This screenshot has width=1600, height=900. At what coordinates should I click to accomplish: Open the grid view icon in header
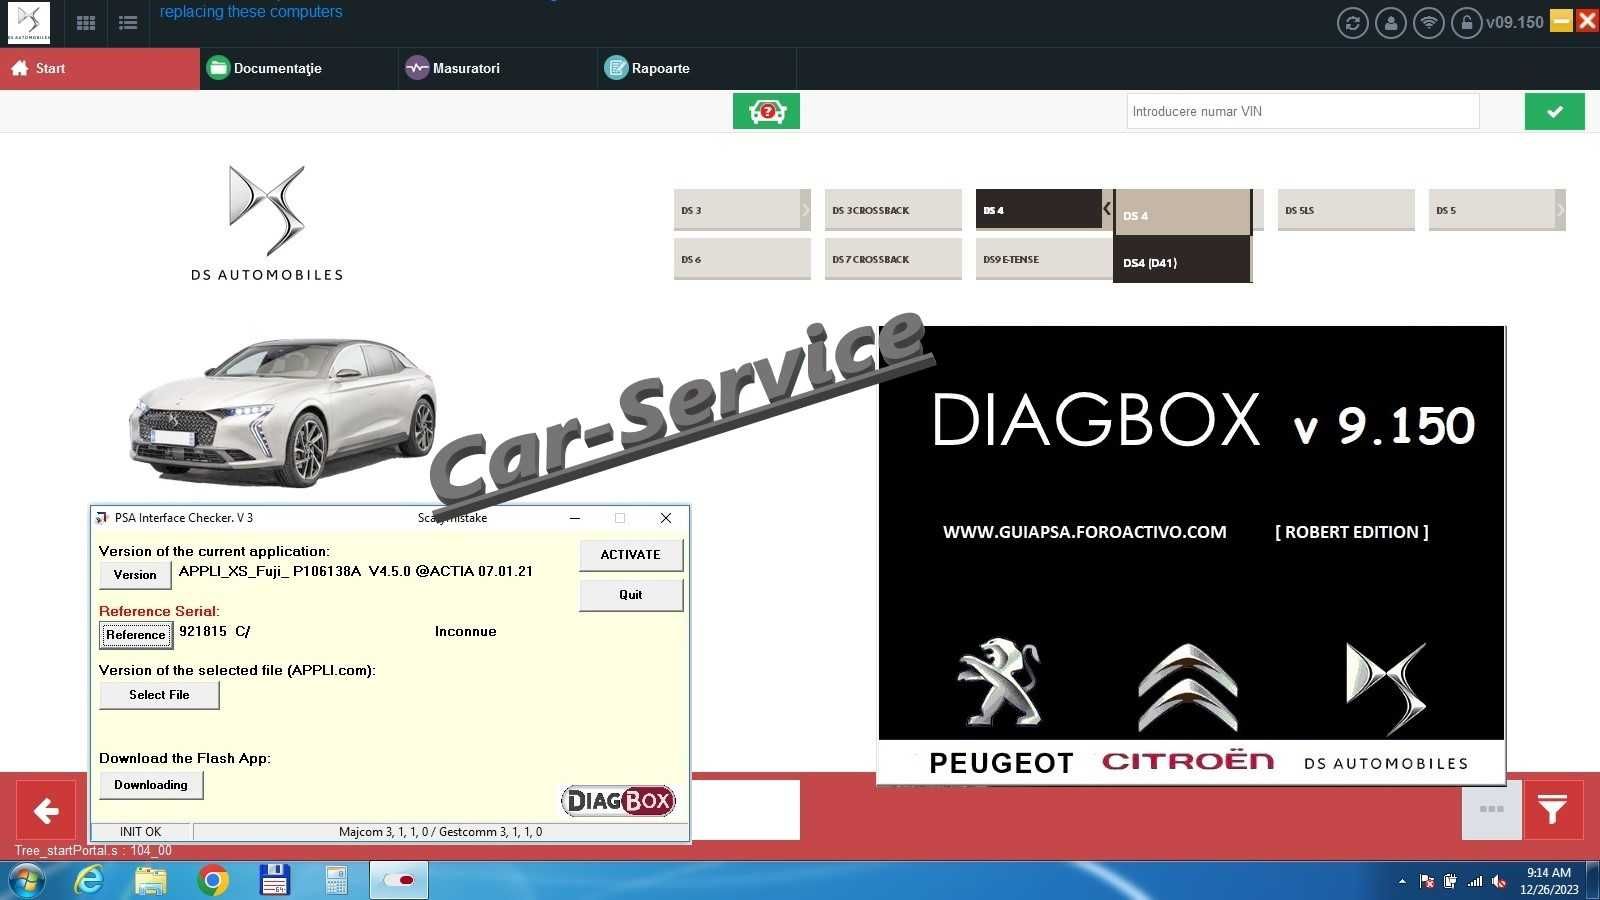click(x=86, y=23)
